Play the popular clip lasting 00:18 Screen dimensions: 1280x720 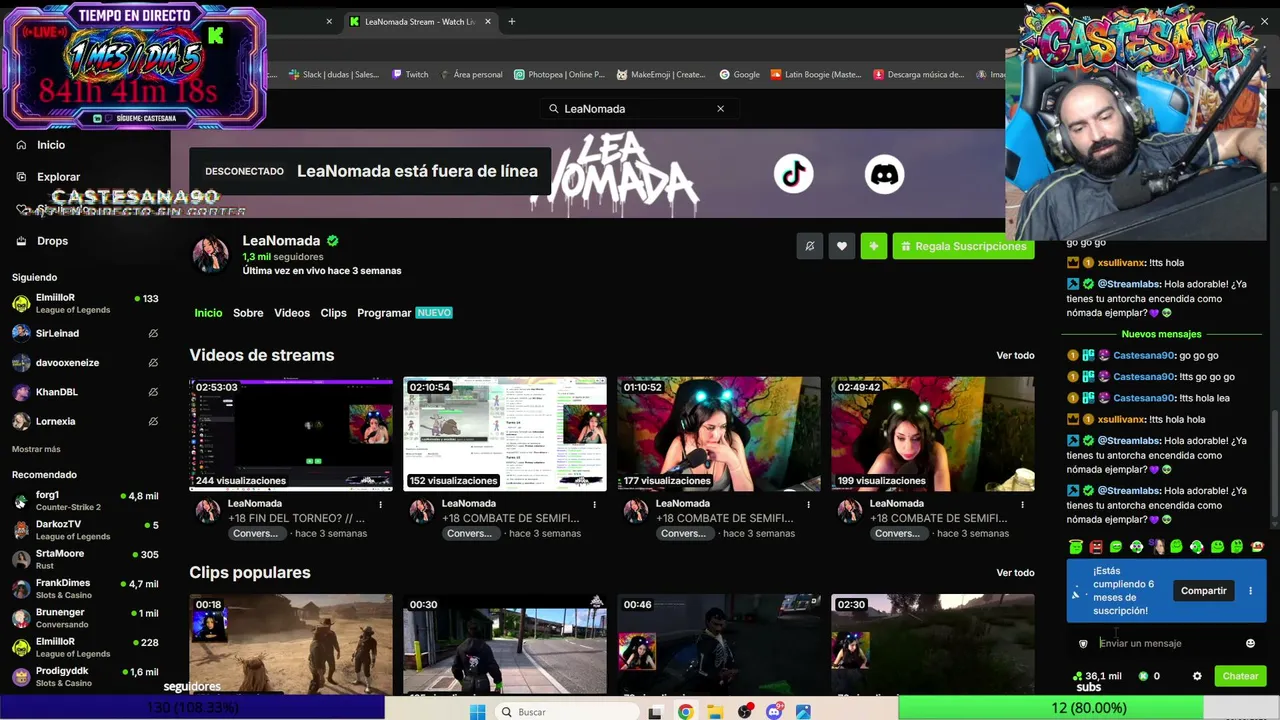tap(291, 644)
